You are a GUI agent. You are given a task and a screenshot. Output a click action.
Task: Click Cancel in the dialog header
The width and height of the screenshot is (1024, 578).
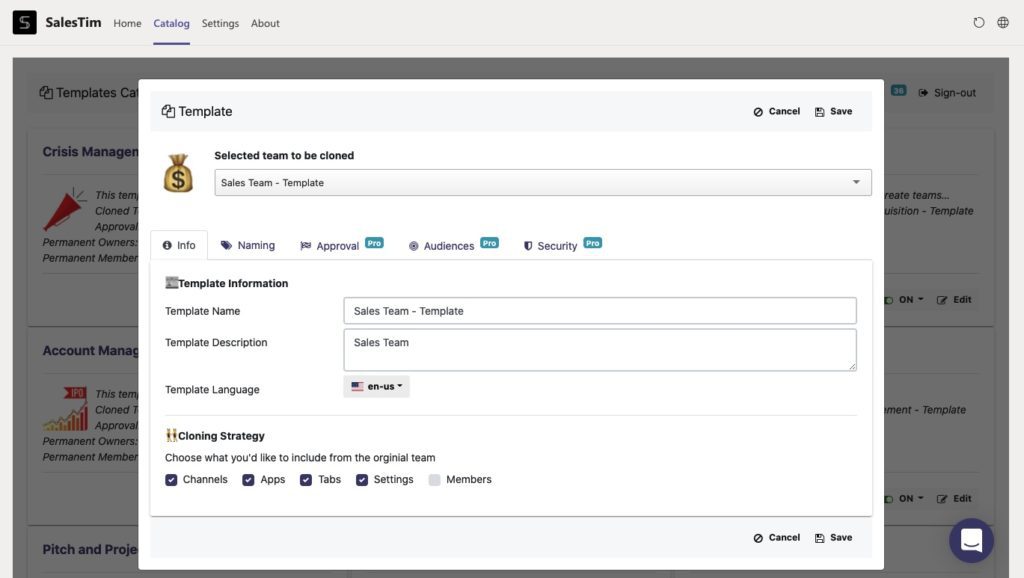(x=776, y=112)
